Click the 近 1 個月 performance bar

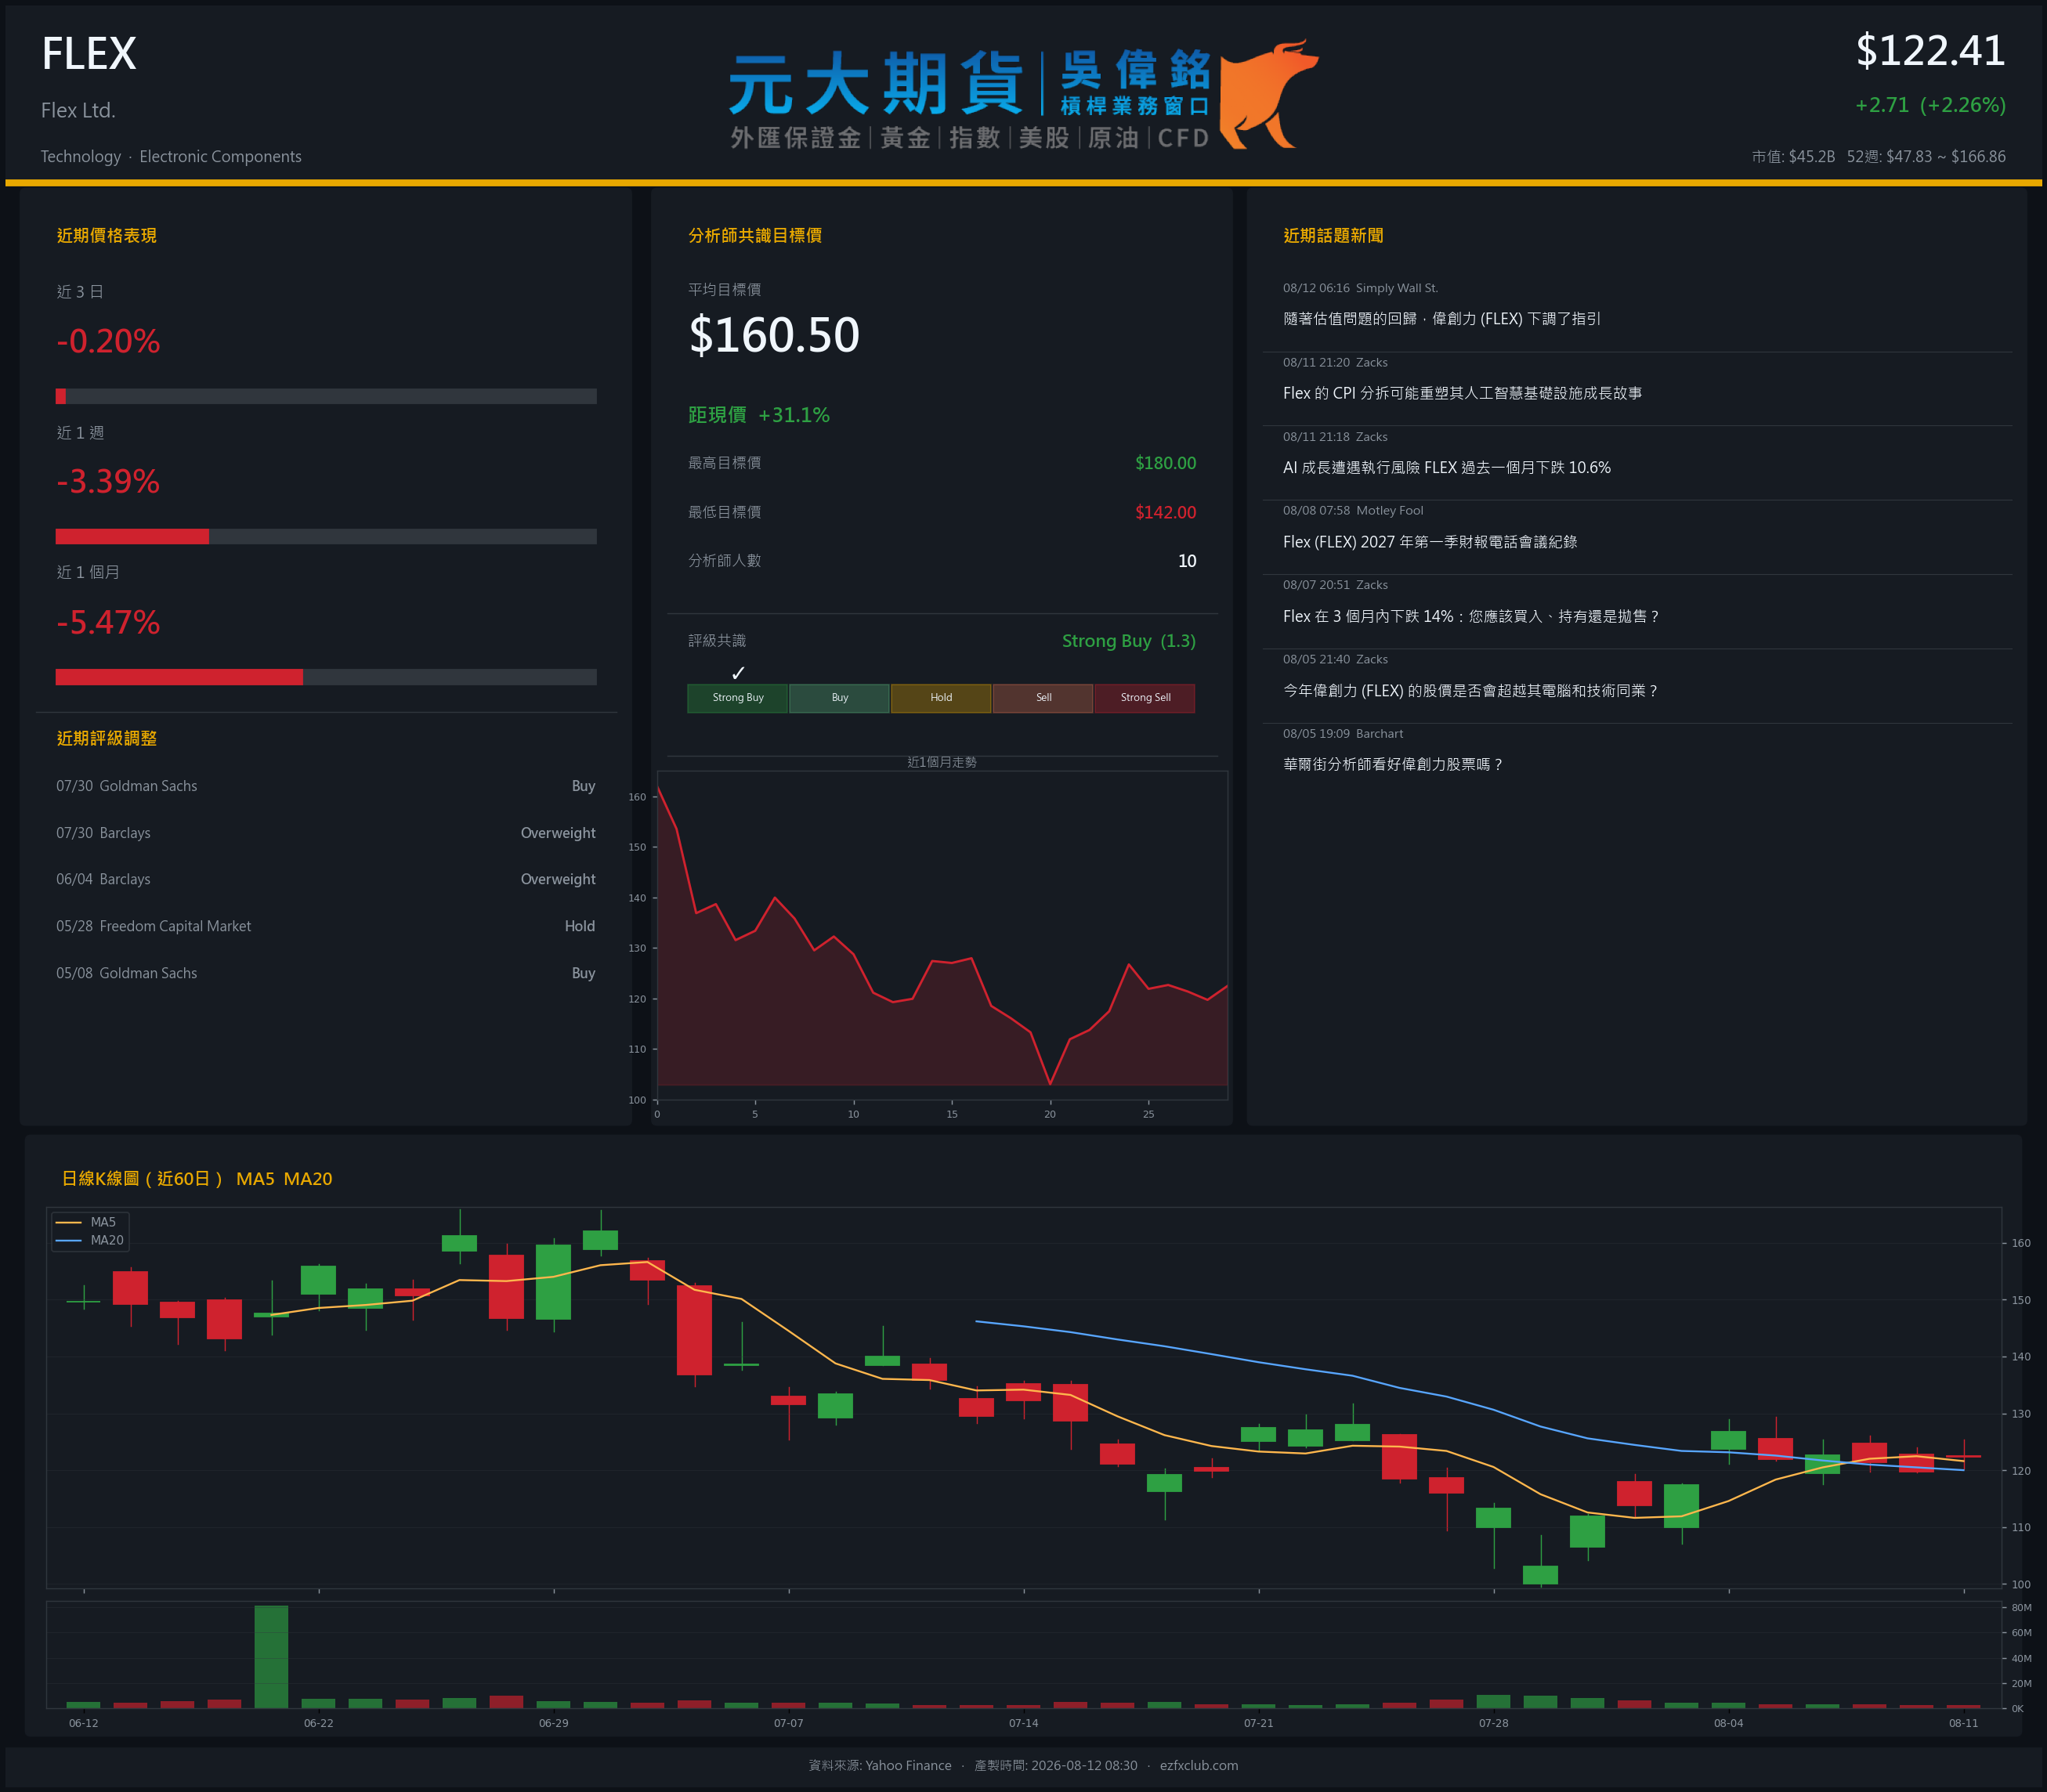[x=326, y=677]
